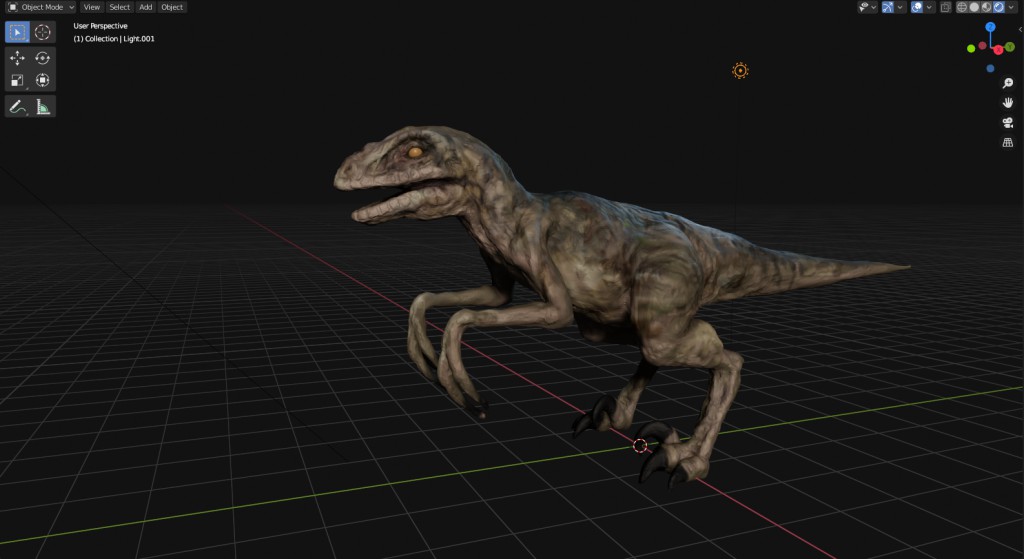Click the blue Z axis gizmo ball
The width and height of the screenshot is (1024, 559).
(x=990, y=28)
